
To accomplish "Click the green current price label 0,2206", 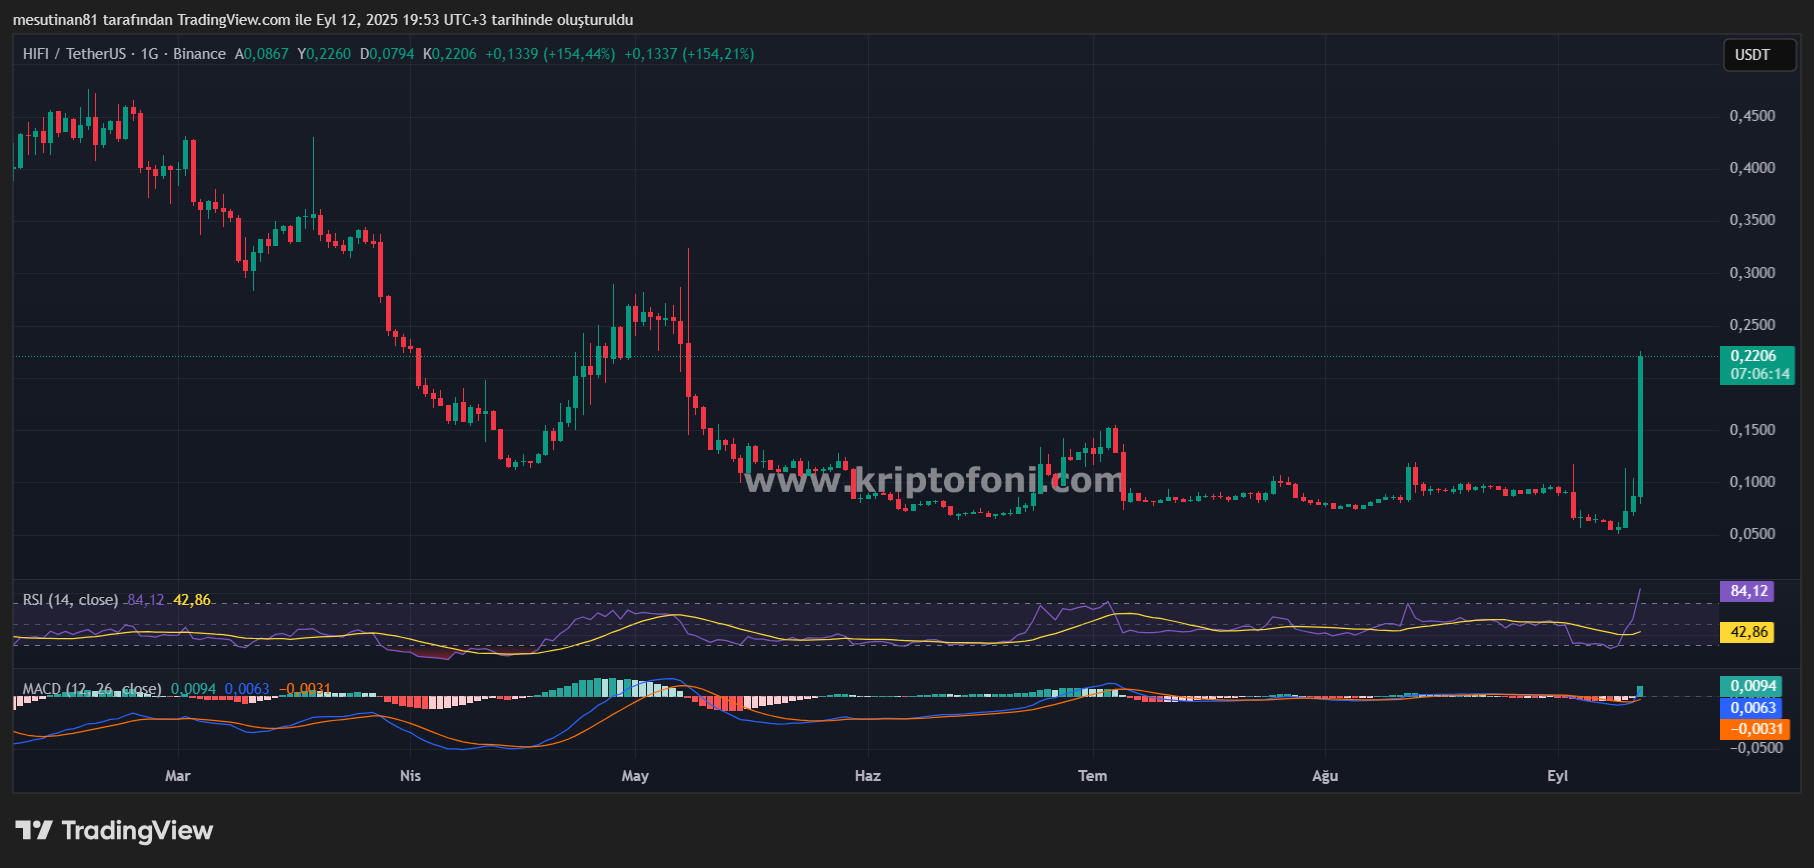I will point(1756,357).
